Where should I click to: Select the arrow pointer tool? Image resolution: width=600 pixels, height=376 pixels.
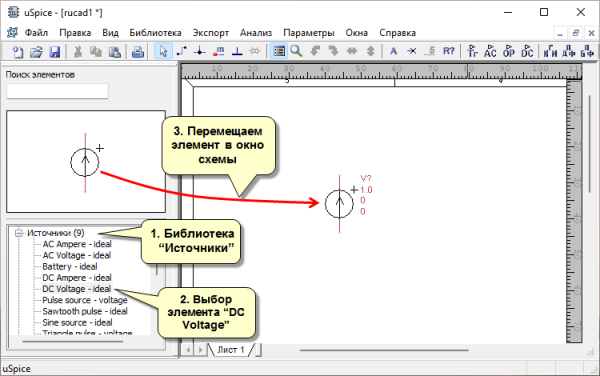point(163,51)
